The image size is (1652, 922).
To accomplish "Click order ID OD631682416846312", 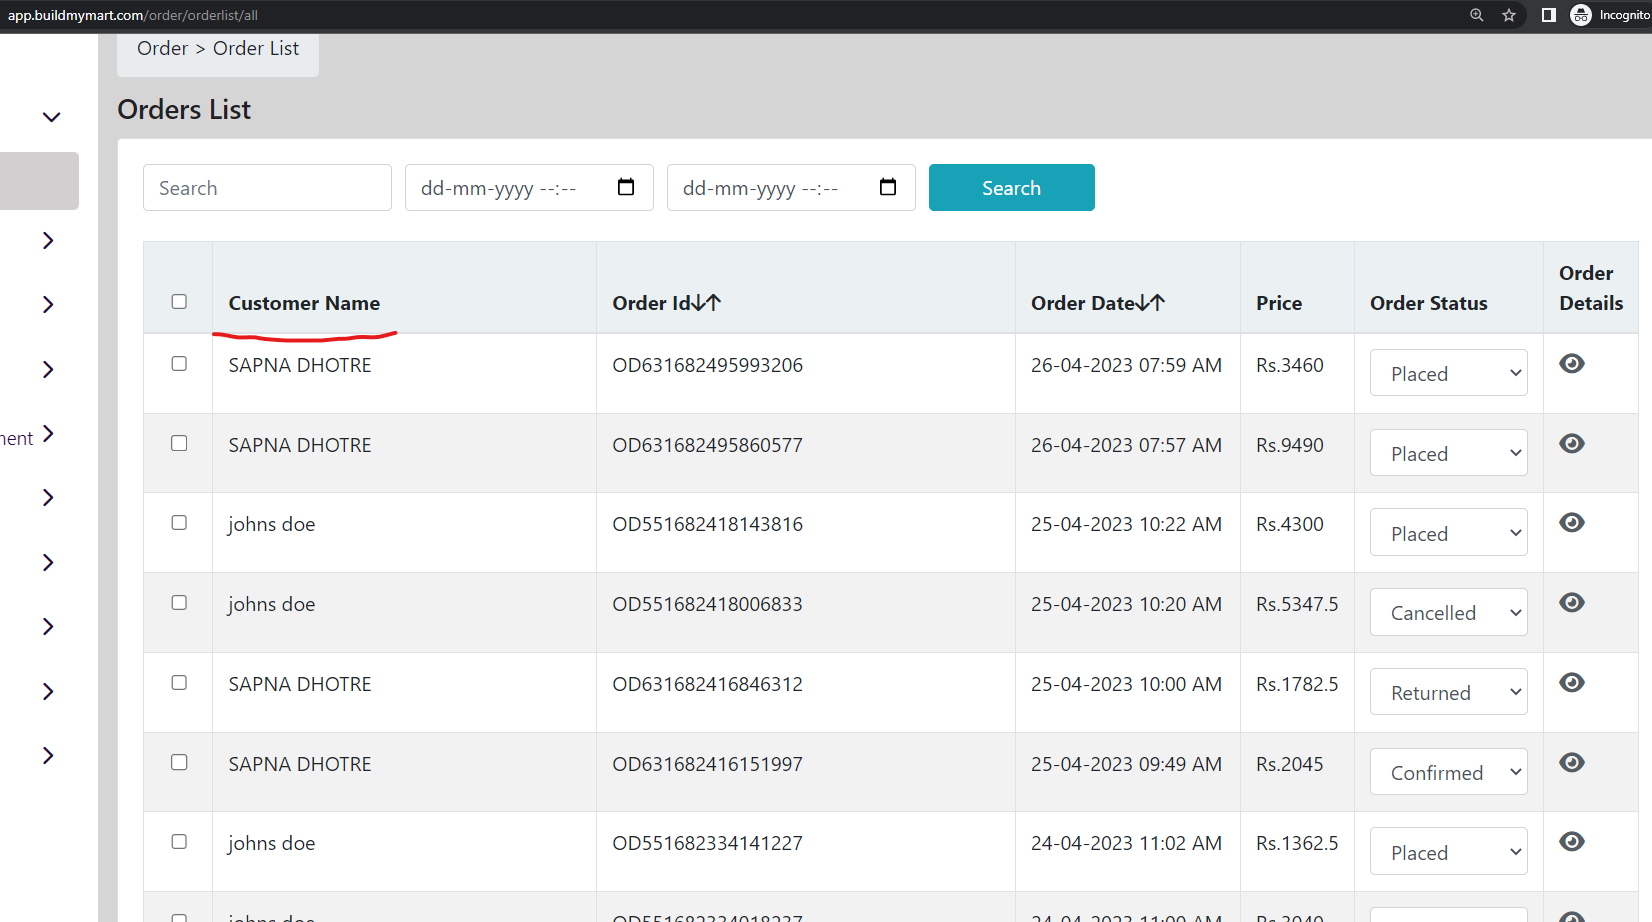I will pos(707,684).
